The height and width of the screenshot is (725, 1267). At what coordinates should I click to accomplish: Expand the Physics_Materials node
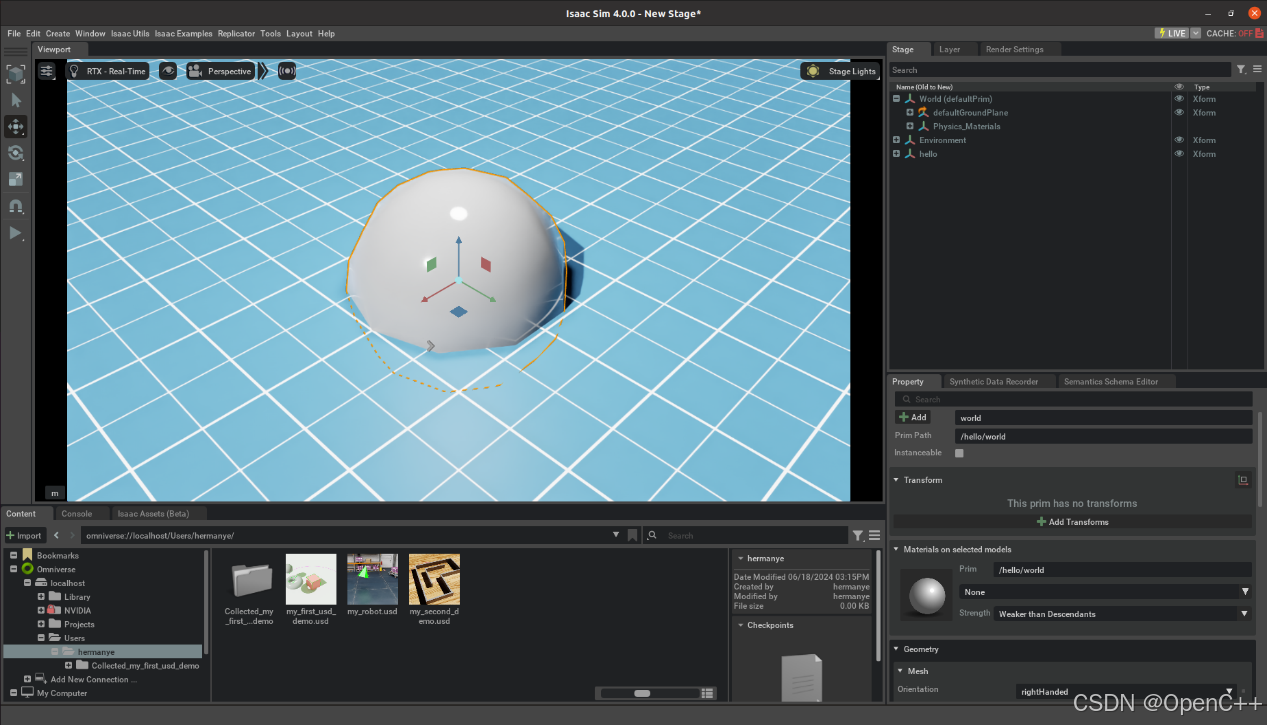(x=910, y=126)
